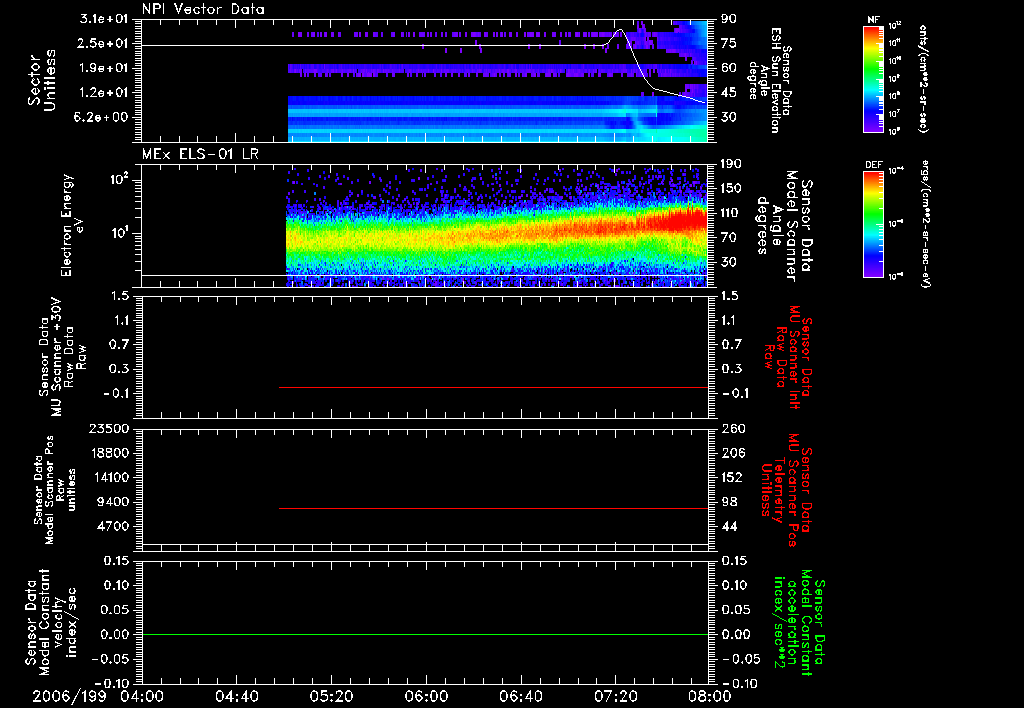1024x708 pixels.
Task: Click the NF rainbow color bar
Action: click(874, 79)
